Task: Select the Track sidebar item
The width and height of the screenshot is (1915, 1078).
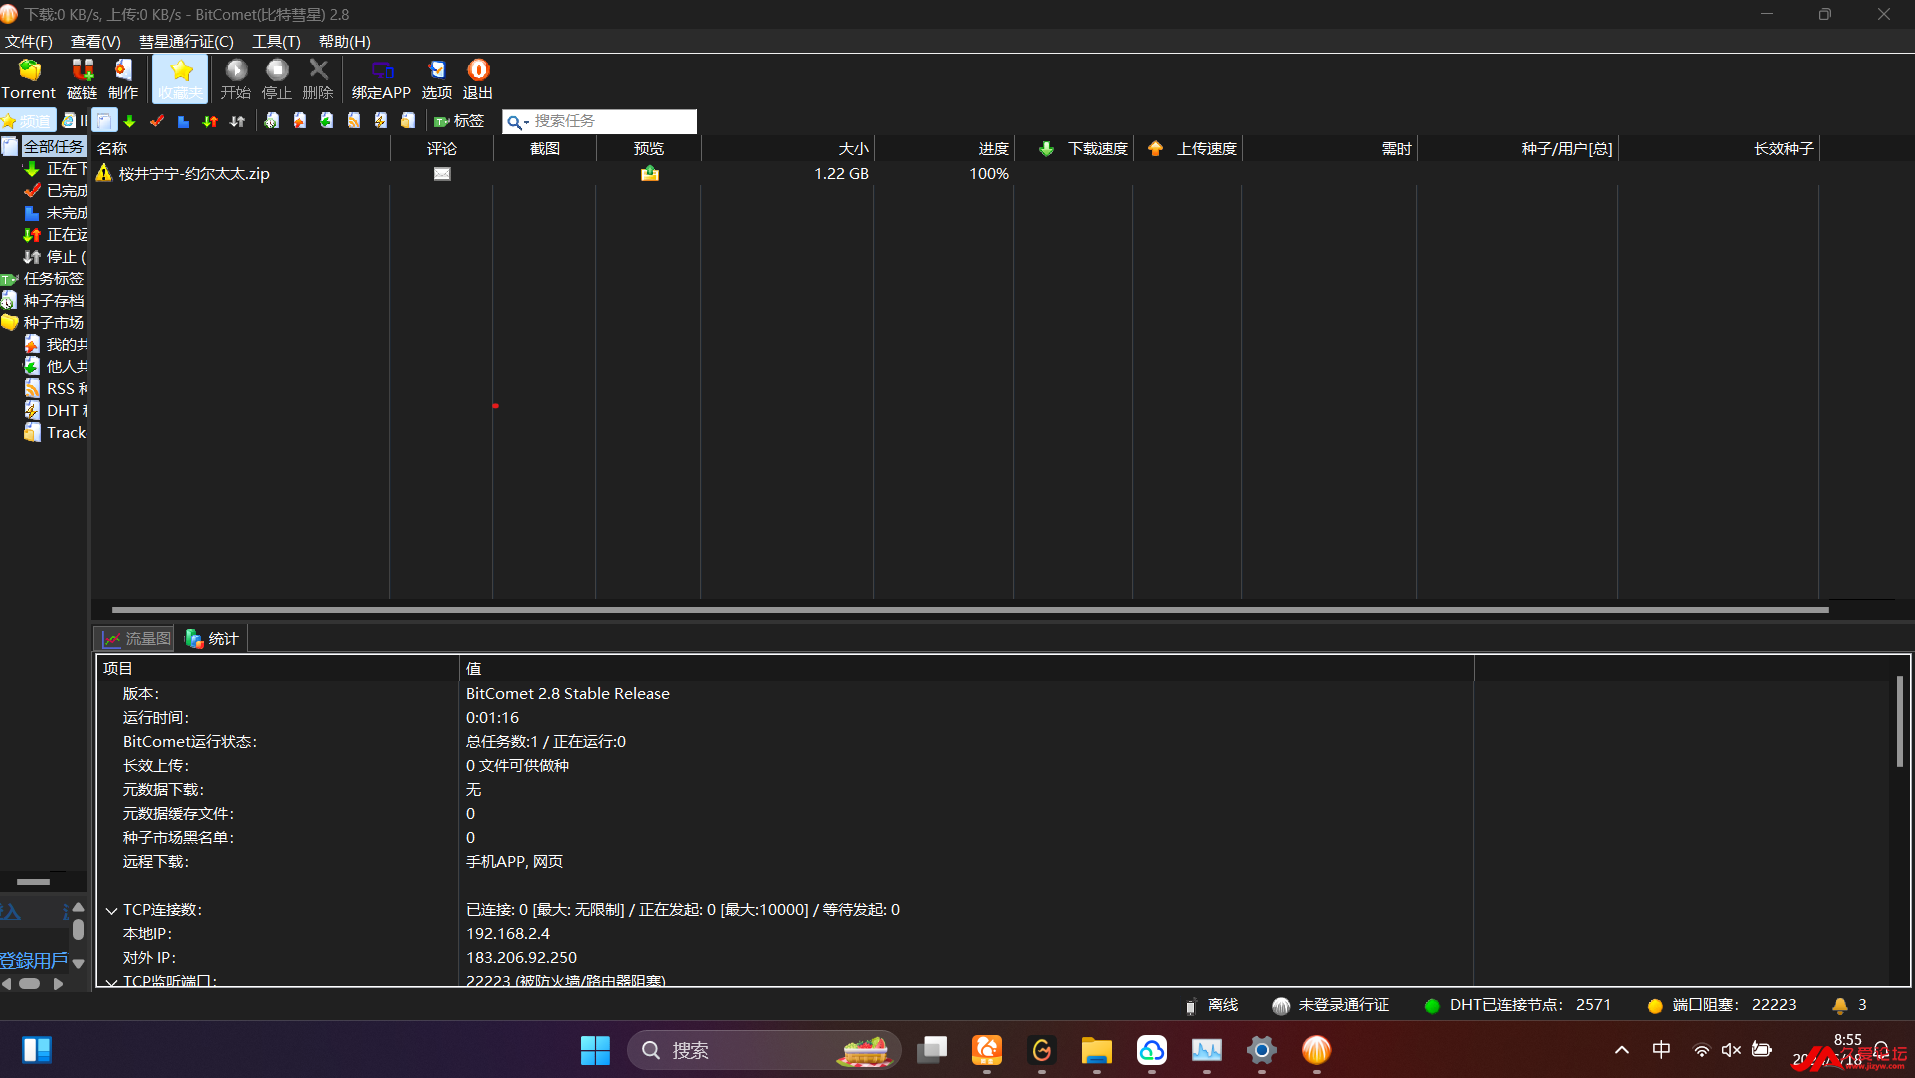Action: pyautogui.click(x=56, y=432)
